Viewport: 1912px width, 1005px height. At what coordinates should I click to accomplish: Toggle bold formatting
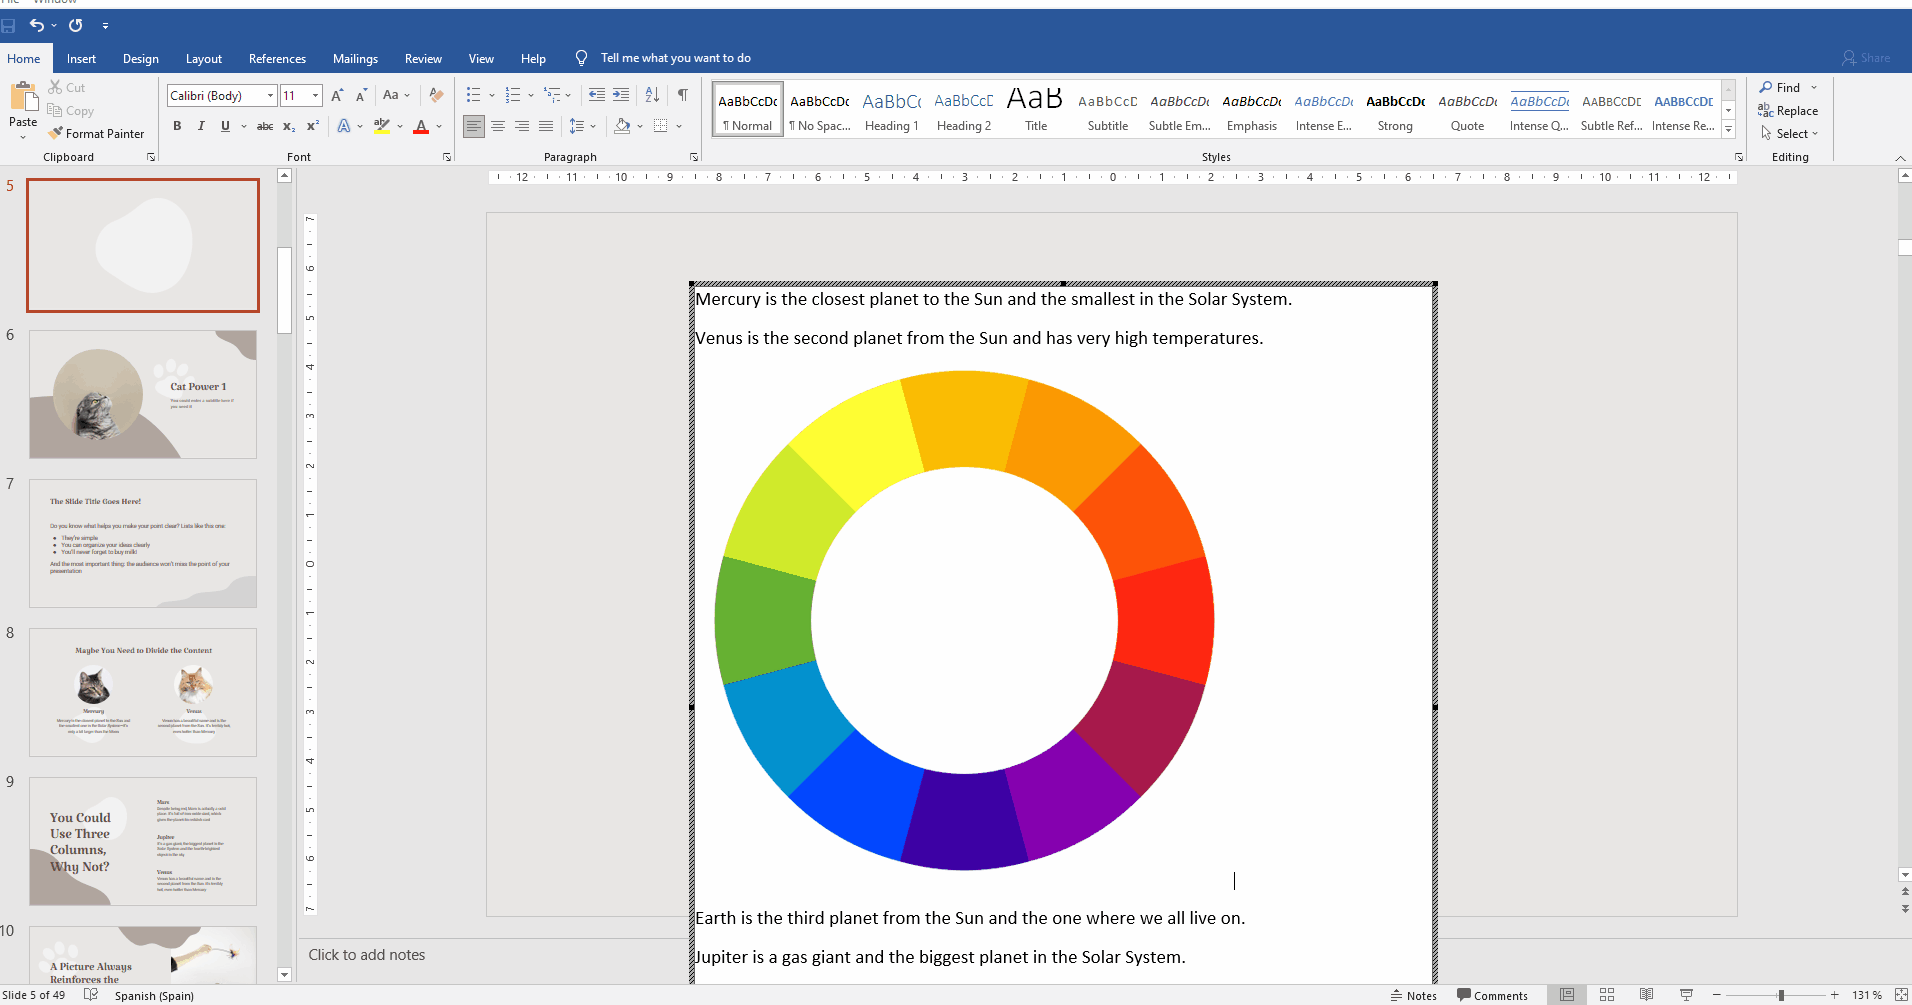tap(177, 126)
